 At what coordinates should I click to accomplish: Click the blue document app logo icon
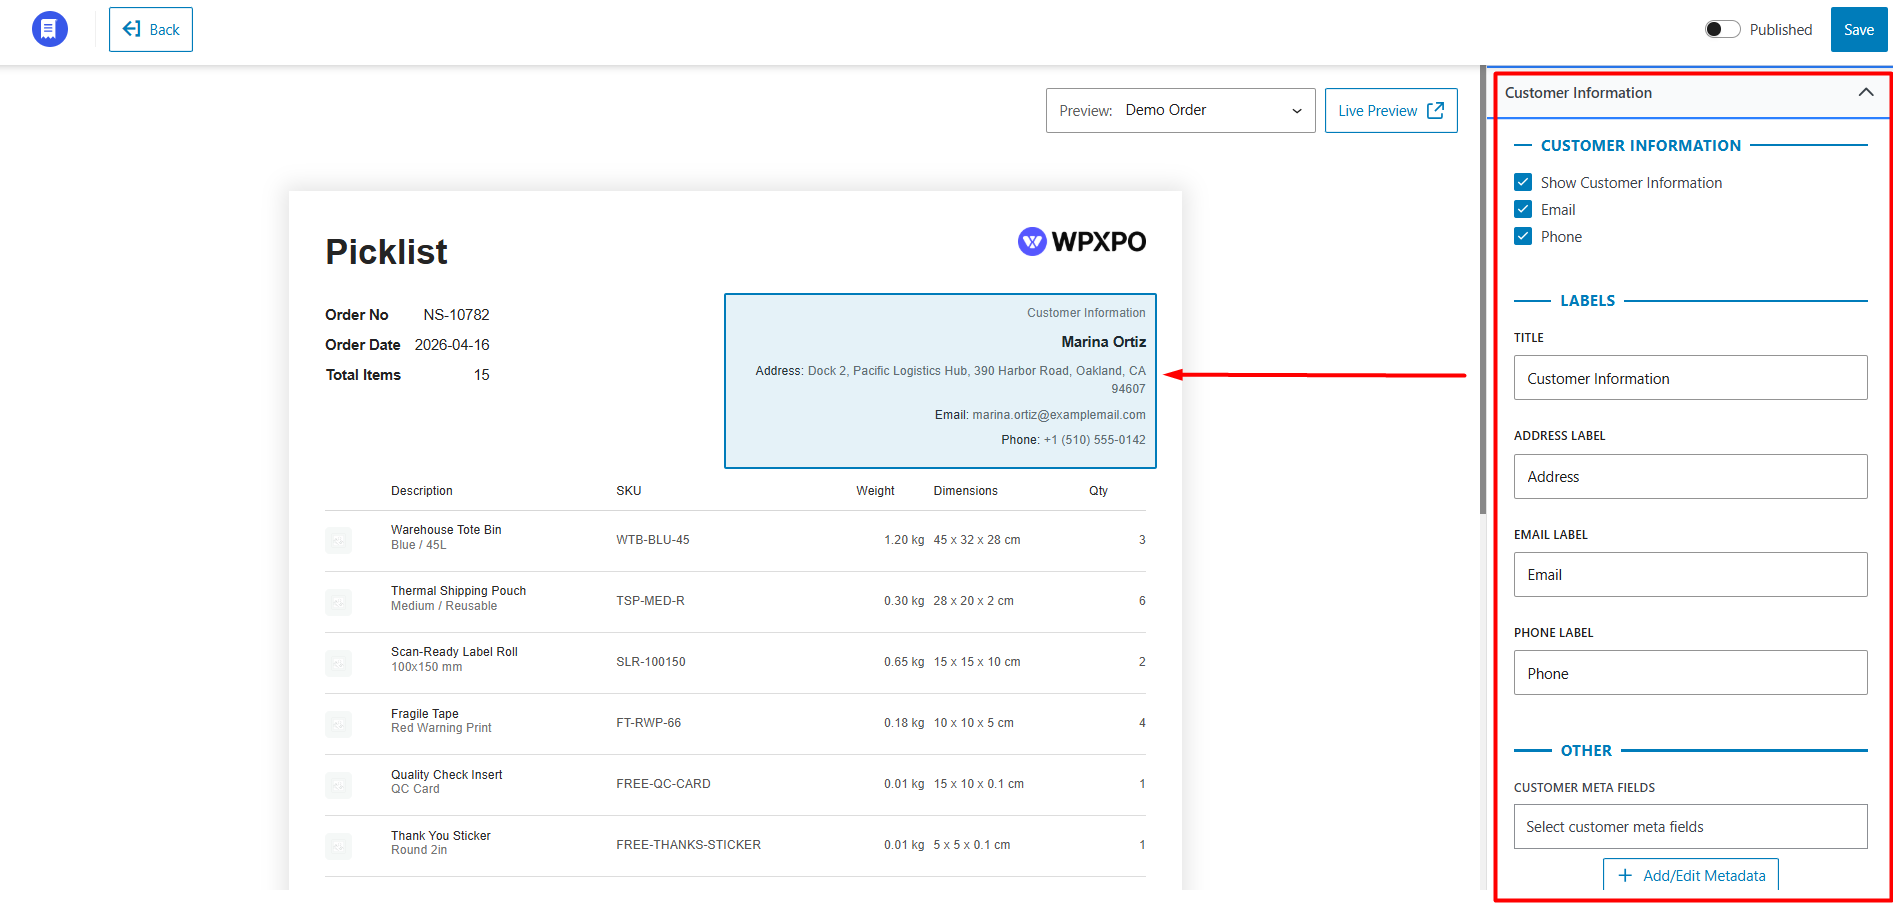(50, 29)
